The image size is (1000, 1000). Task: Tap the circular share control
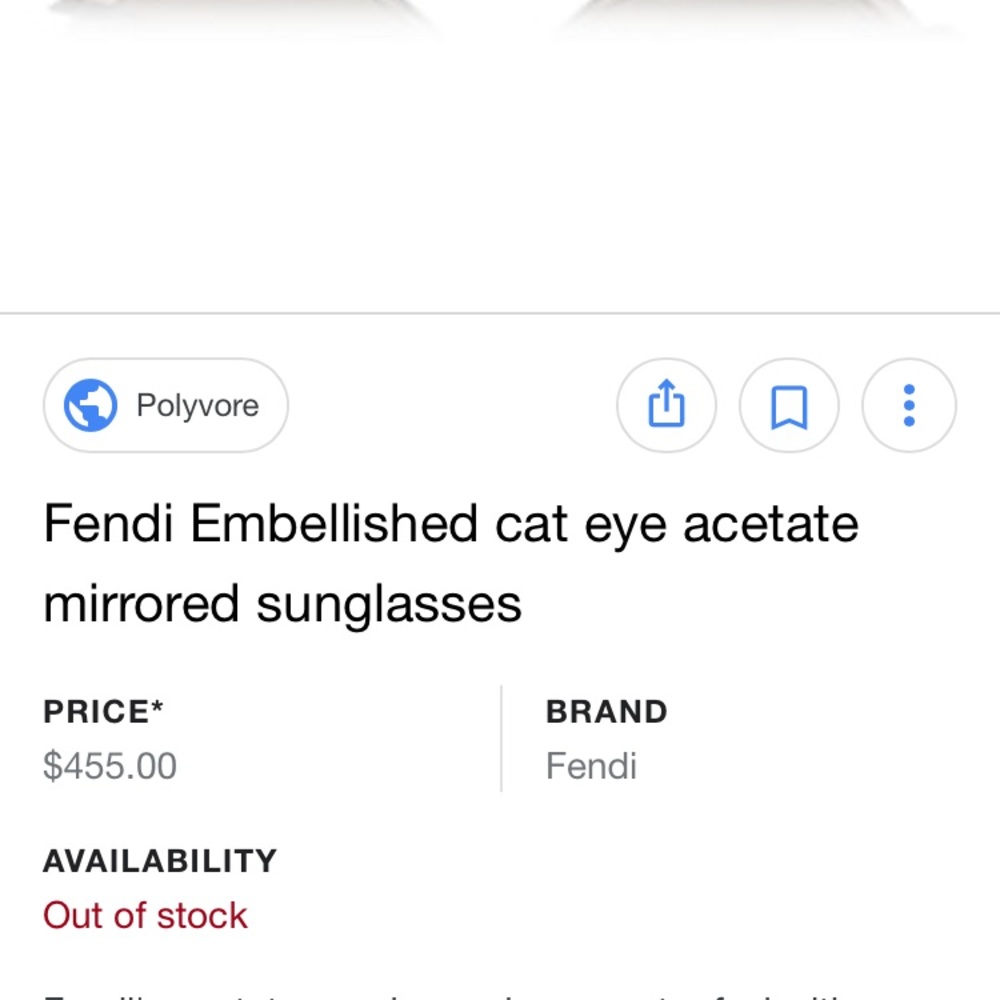pyautogui.click(x=666, y=405)
